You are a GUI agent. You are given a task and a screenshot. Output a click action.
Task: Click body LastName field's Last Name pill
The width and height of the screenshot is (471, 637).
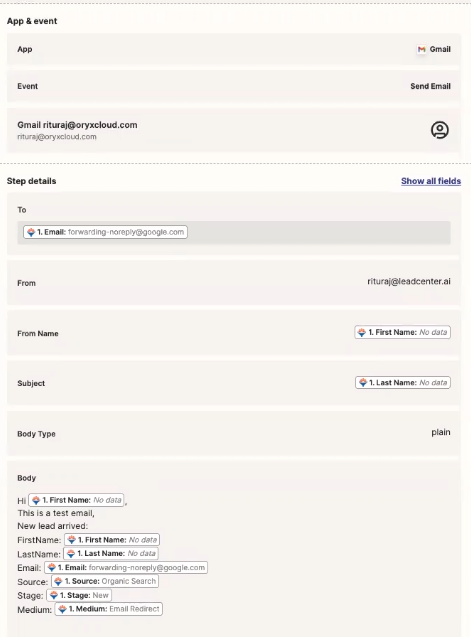click(x=111, y=554)
